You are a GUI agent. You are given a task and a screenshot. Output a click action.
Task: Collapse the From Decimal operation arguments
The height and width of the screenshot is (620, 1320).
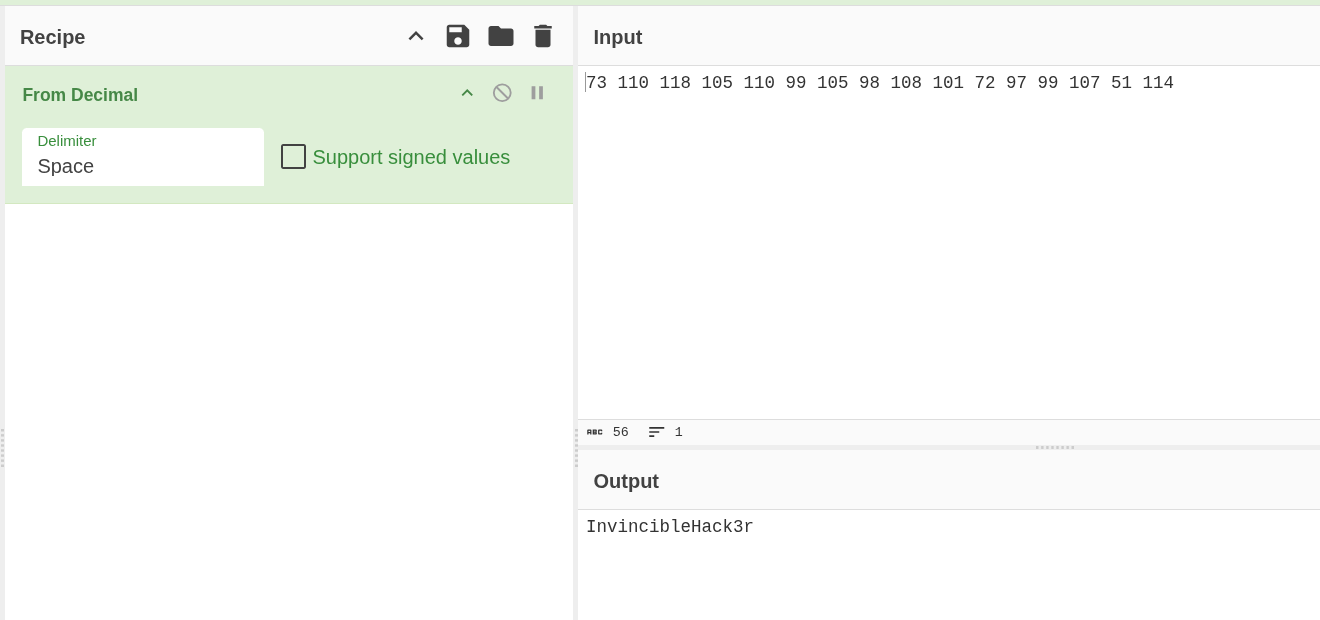point(467,93)
